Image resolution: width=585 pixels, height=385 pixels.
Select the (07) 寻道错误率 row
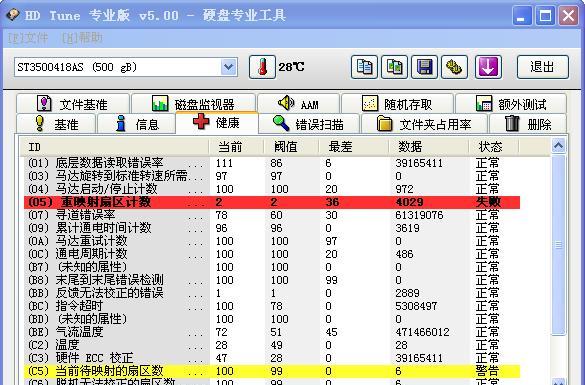(x=272, y=215)
